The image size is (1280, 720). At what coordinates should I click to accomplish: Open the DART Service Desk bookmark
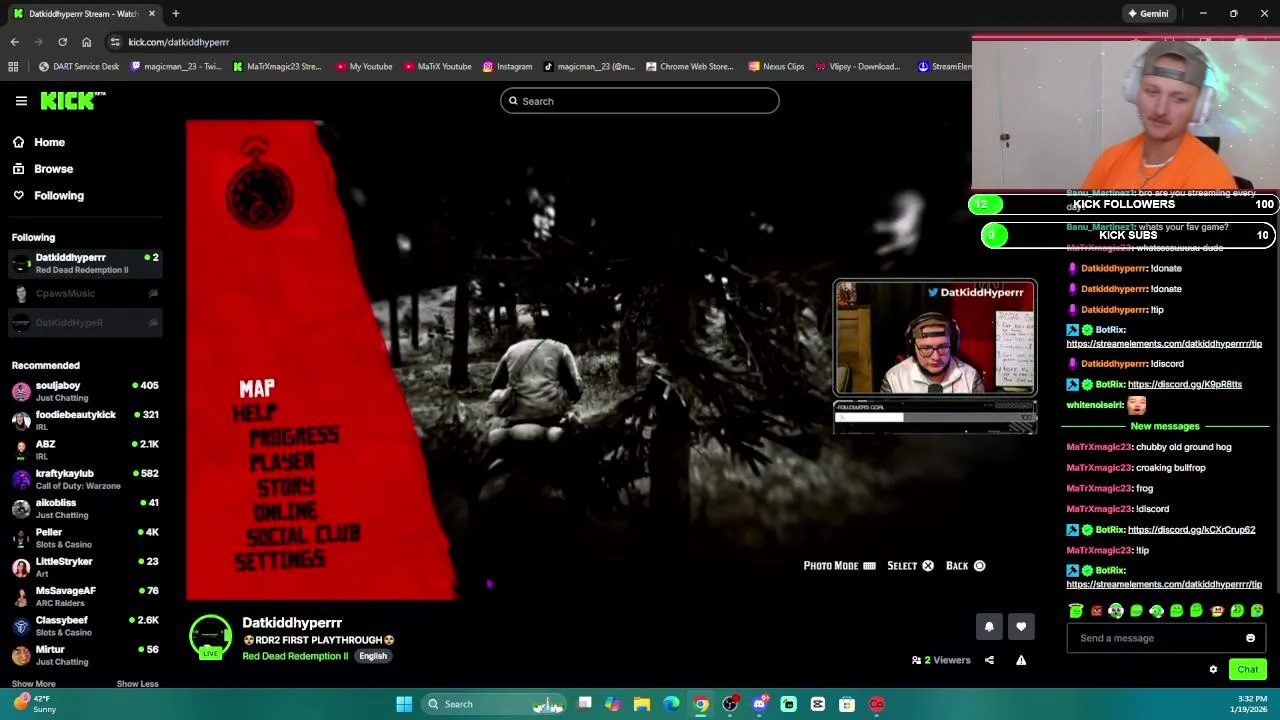pyautogui.click(x=79, y=67)
